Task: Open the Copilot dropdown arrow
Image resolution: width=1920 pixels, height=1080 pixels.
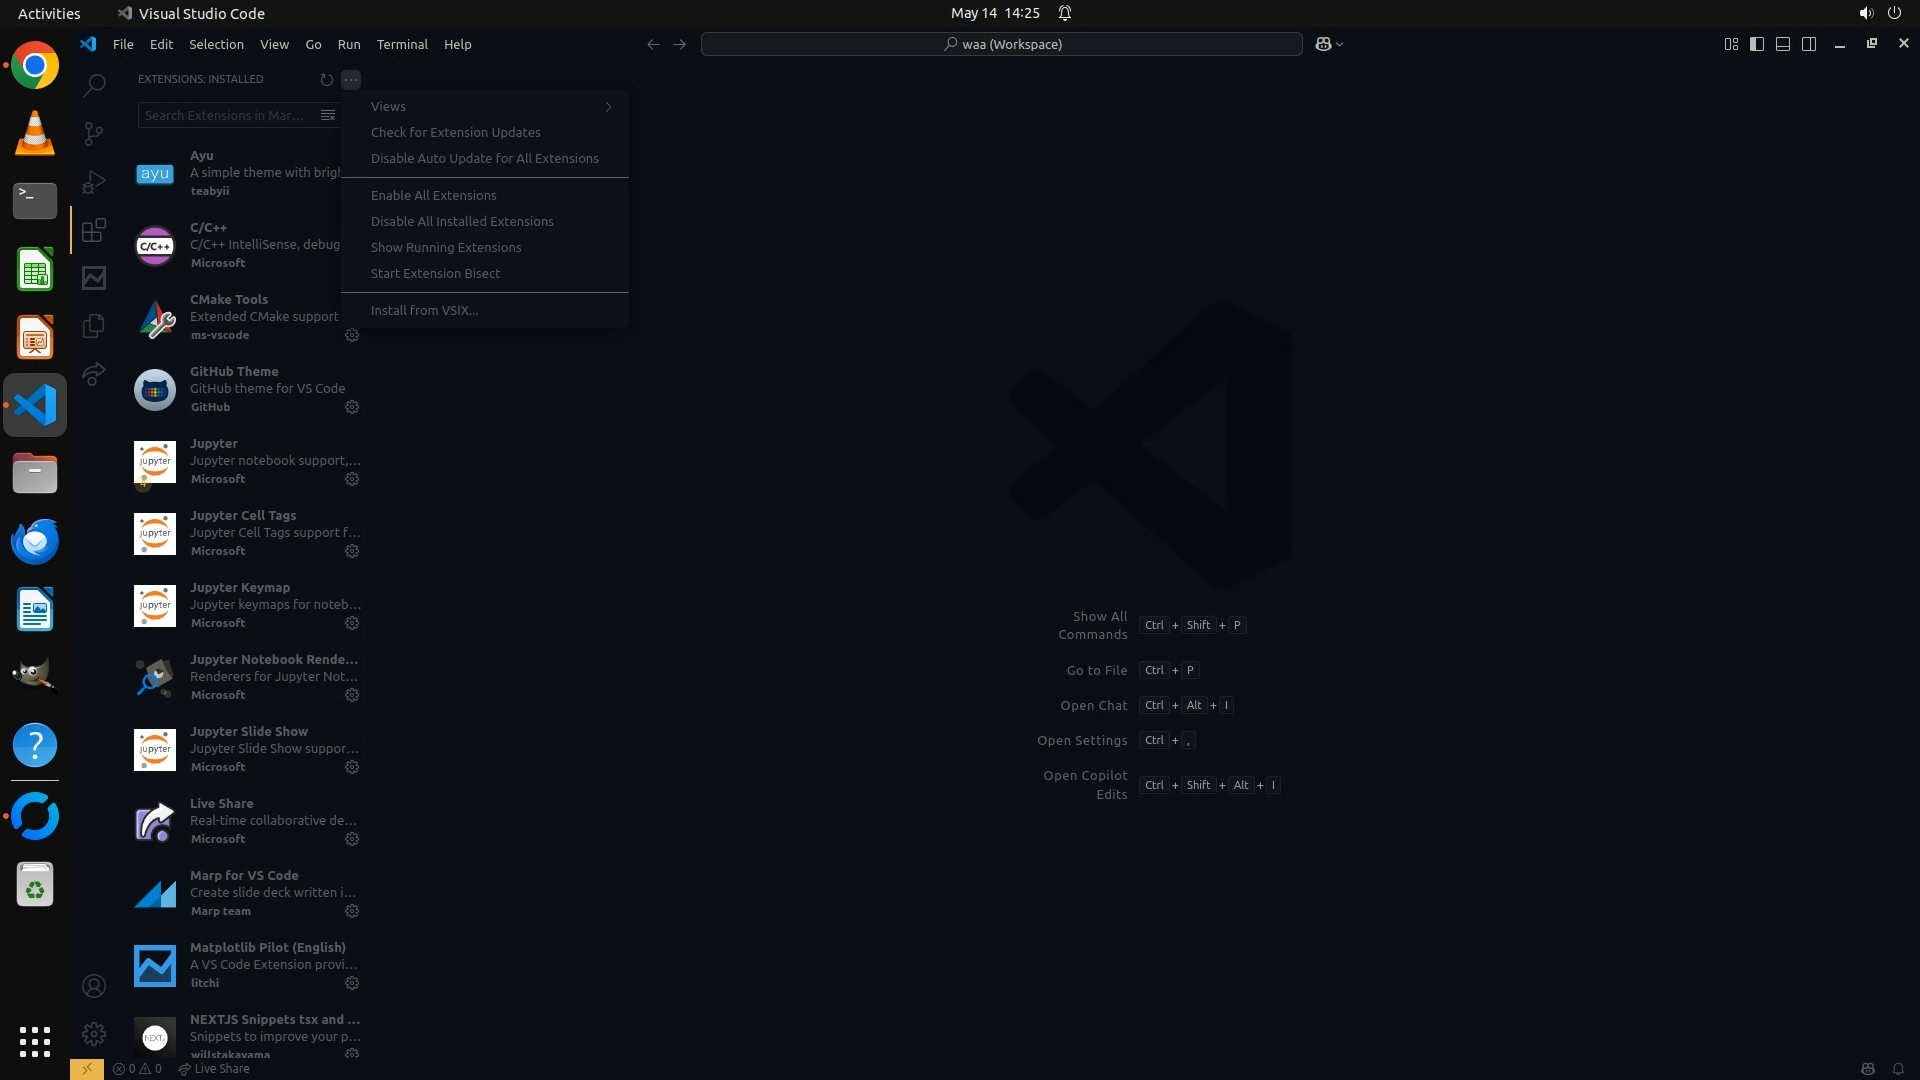Action: (x=1340, y=44)
